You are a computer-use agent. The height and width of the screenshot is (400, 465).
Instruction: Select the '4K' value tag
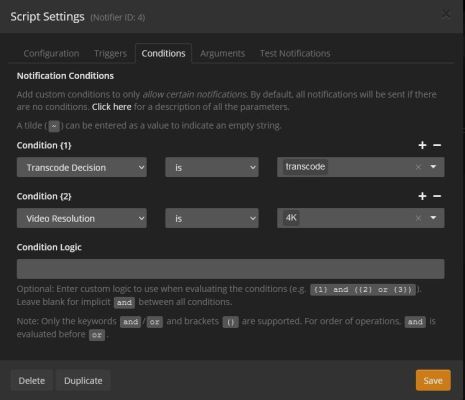291,218
